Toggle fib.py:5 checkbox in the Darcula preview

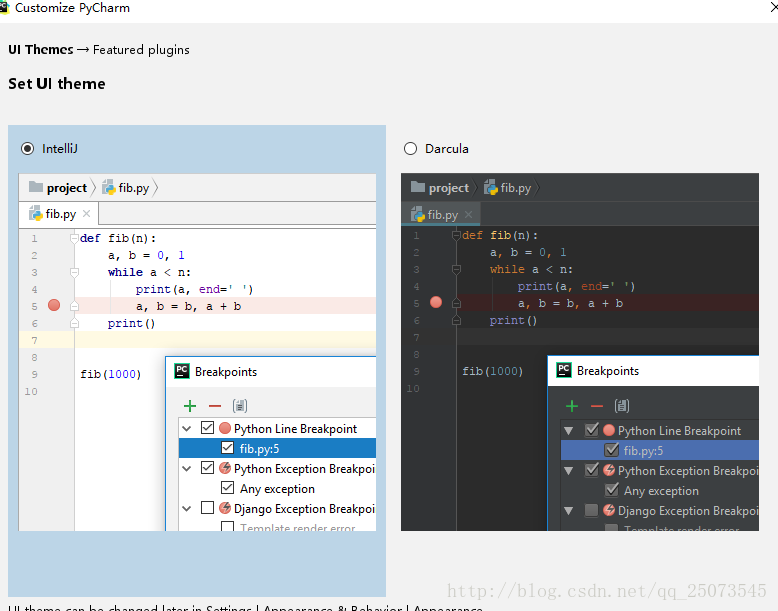[x=611, y=450]
